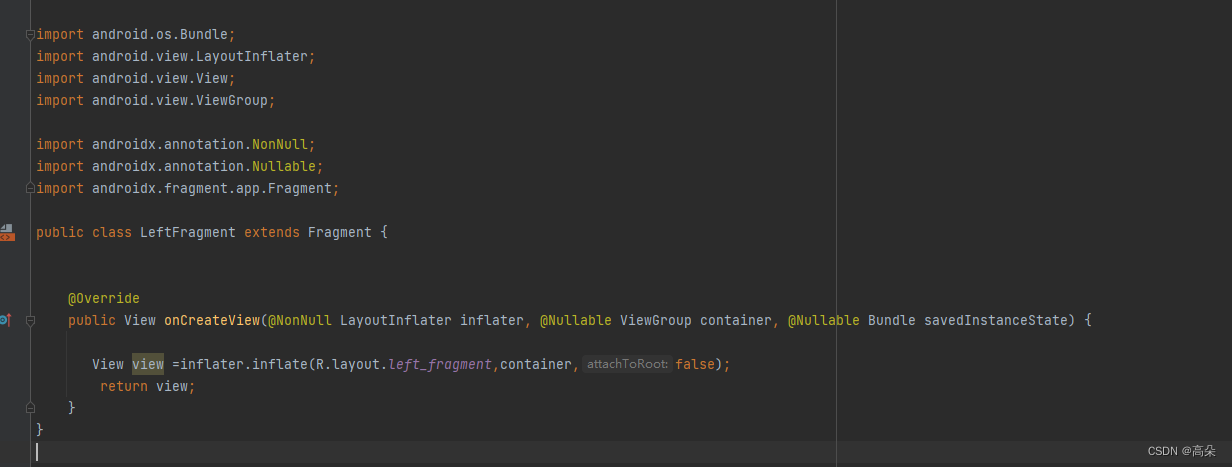
Task: Click 'inflater.inflate' method call
Action: [244, 364]
